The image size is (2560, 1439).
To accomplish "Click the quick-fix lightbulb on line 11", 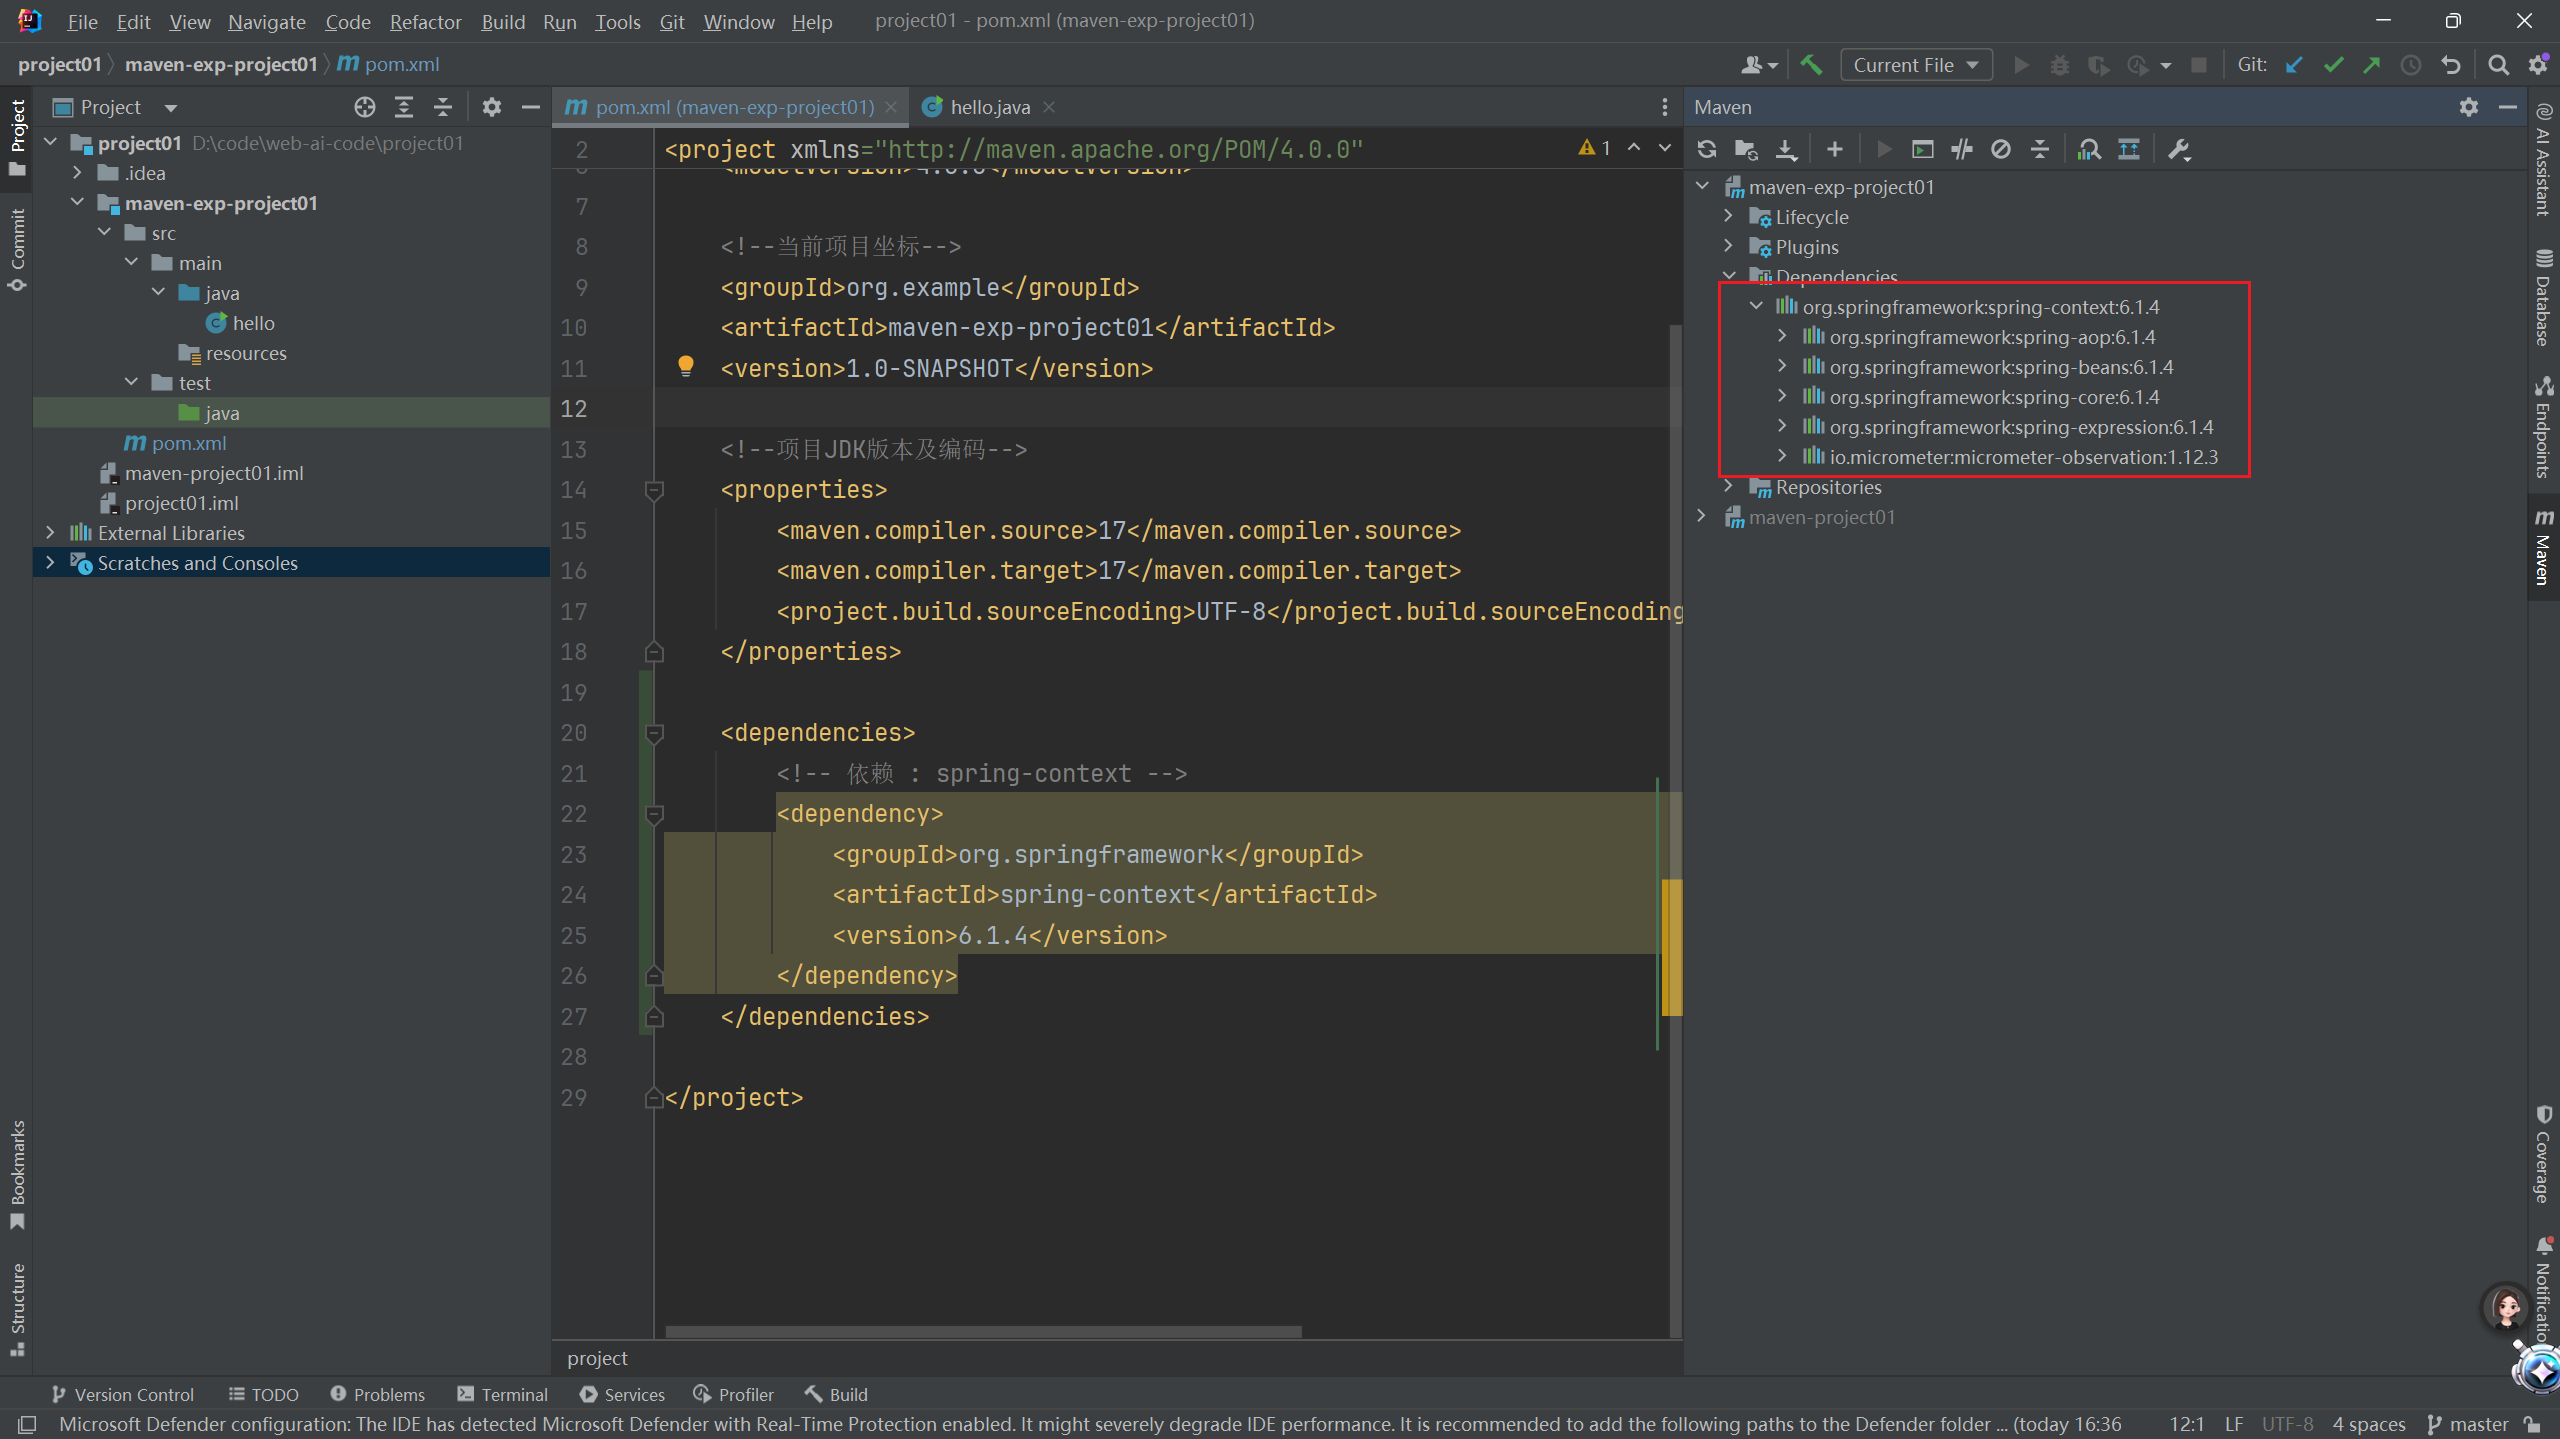I will (686, 366).
